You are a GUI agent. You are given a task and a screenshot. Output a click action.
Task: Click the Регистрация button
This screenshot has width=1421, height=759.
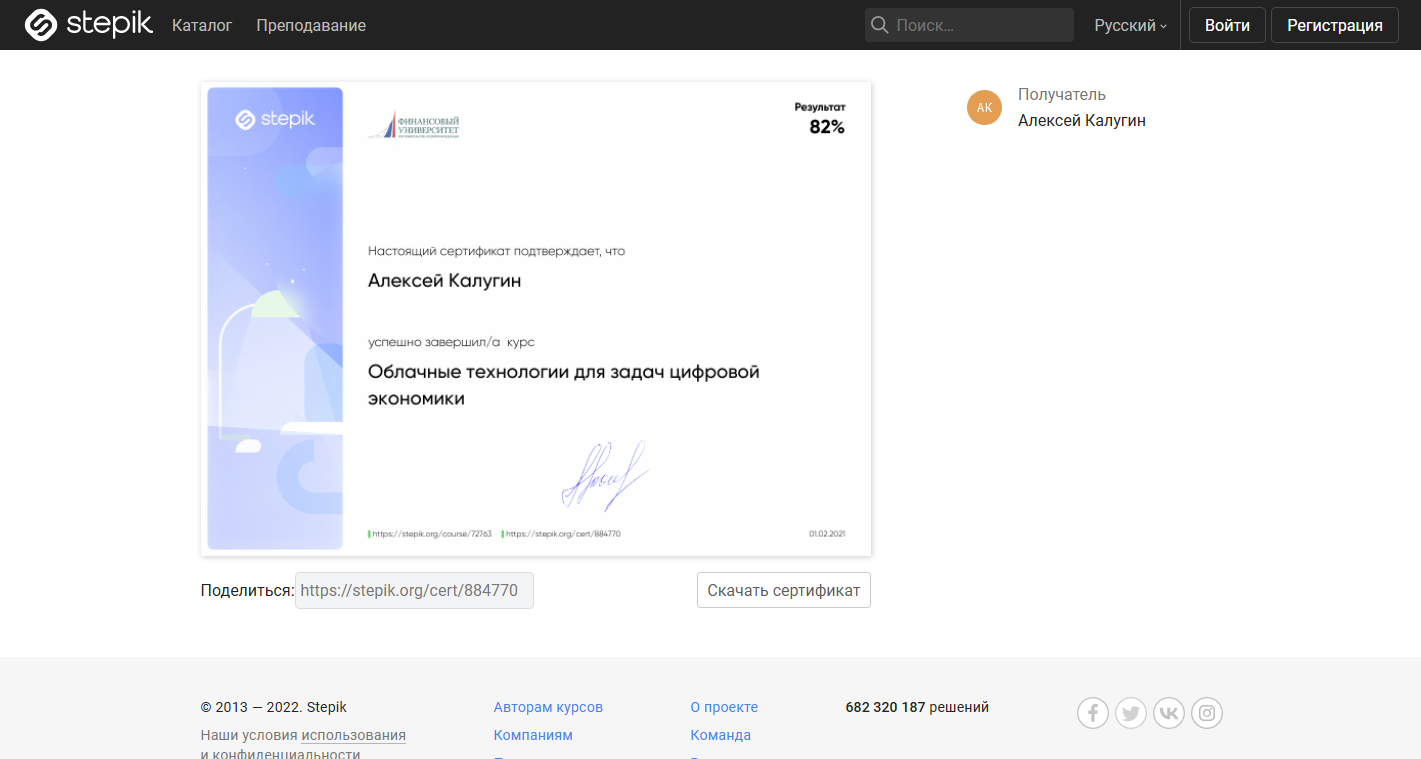pyautogui.click(x=1334, y=24)
